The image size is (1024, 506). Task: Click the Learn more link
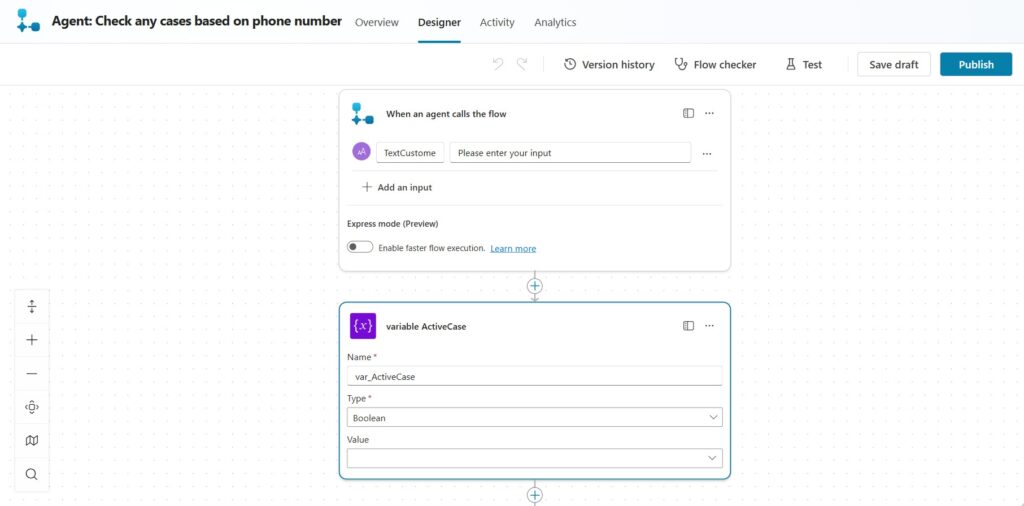[x=513, y=248]
